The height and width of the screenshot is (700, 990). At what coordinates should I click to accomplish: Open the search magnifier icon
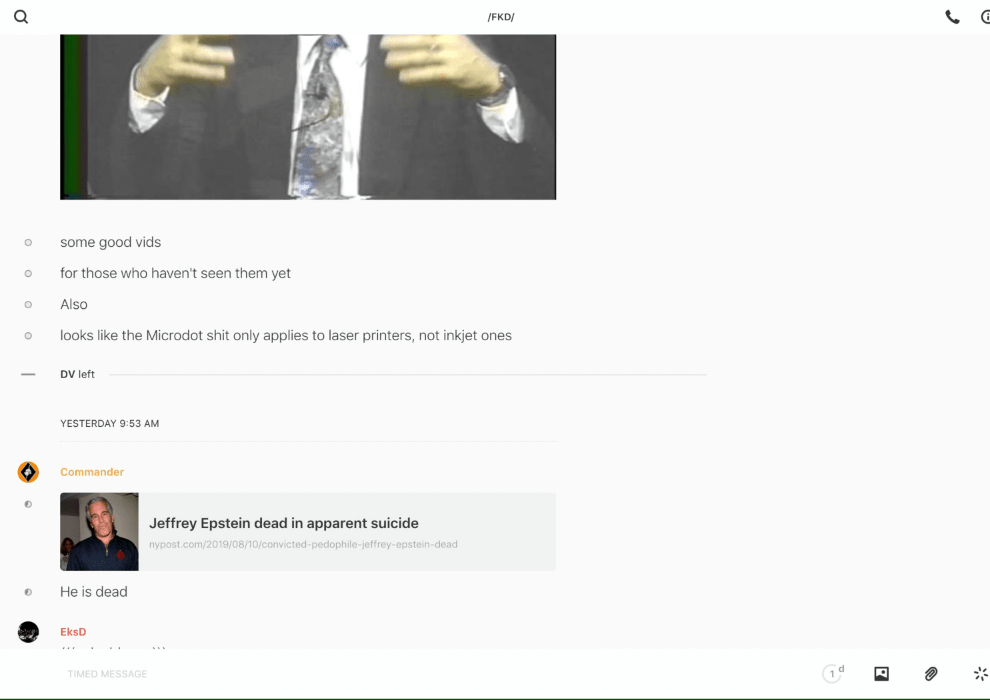tap(21, 16)
